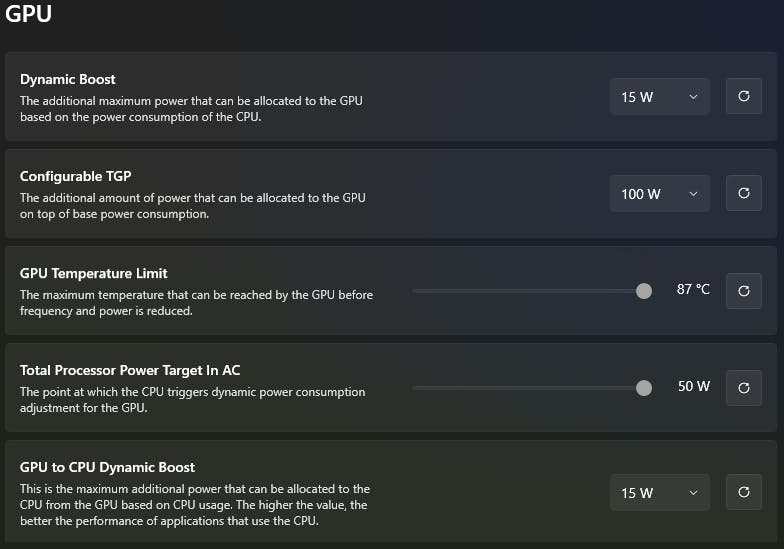The height and width of the screenshot is (549, 784).
Task: Open the Configurable TGP 100 W dropdown
Action: pyautogui.click(x=659, y=194)
